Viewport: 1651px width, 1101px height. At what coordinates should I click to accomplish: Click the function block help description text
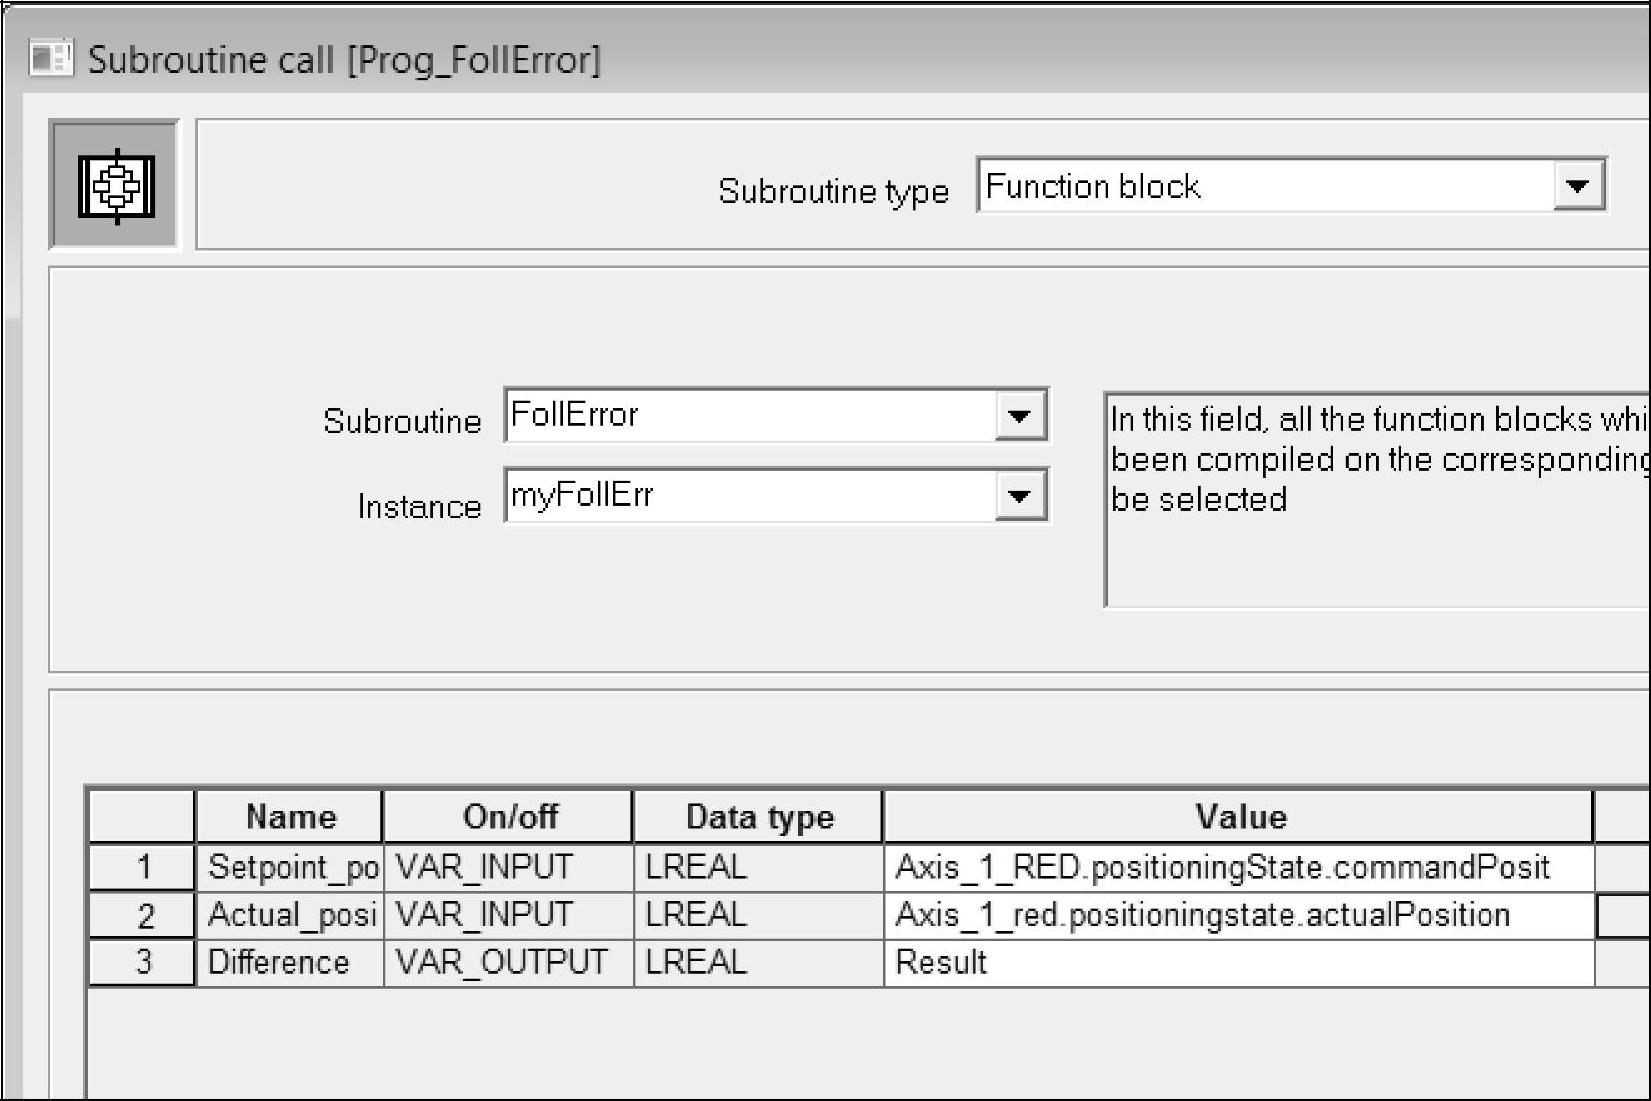1376,460
